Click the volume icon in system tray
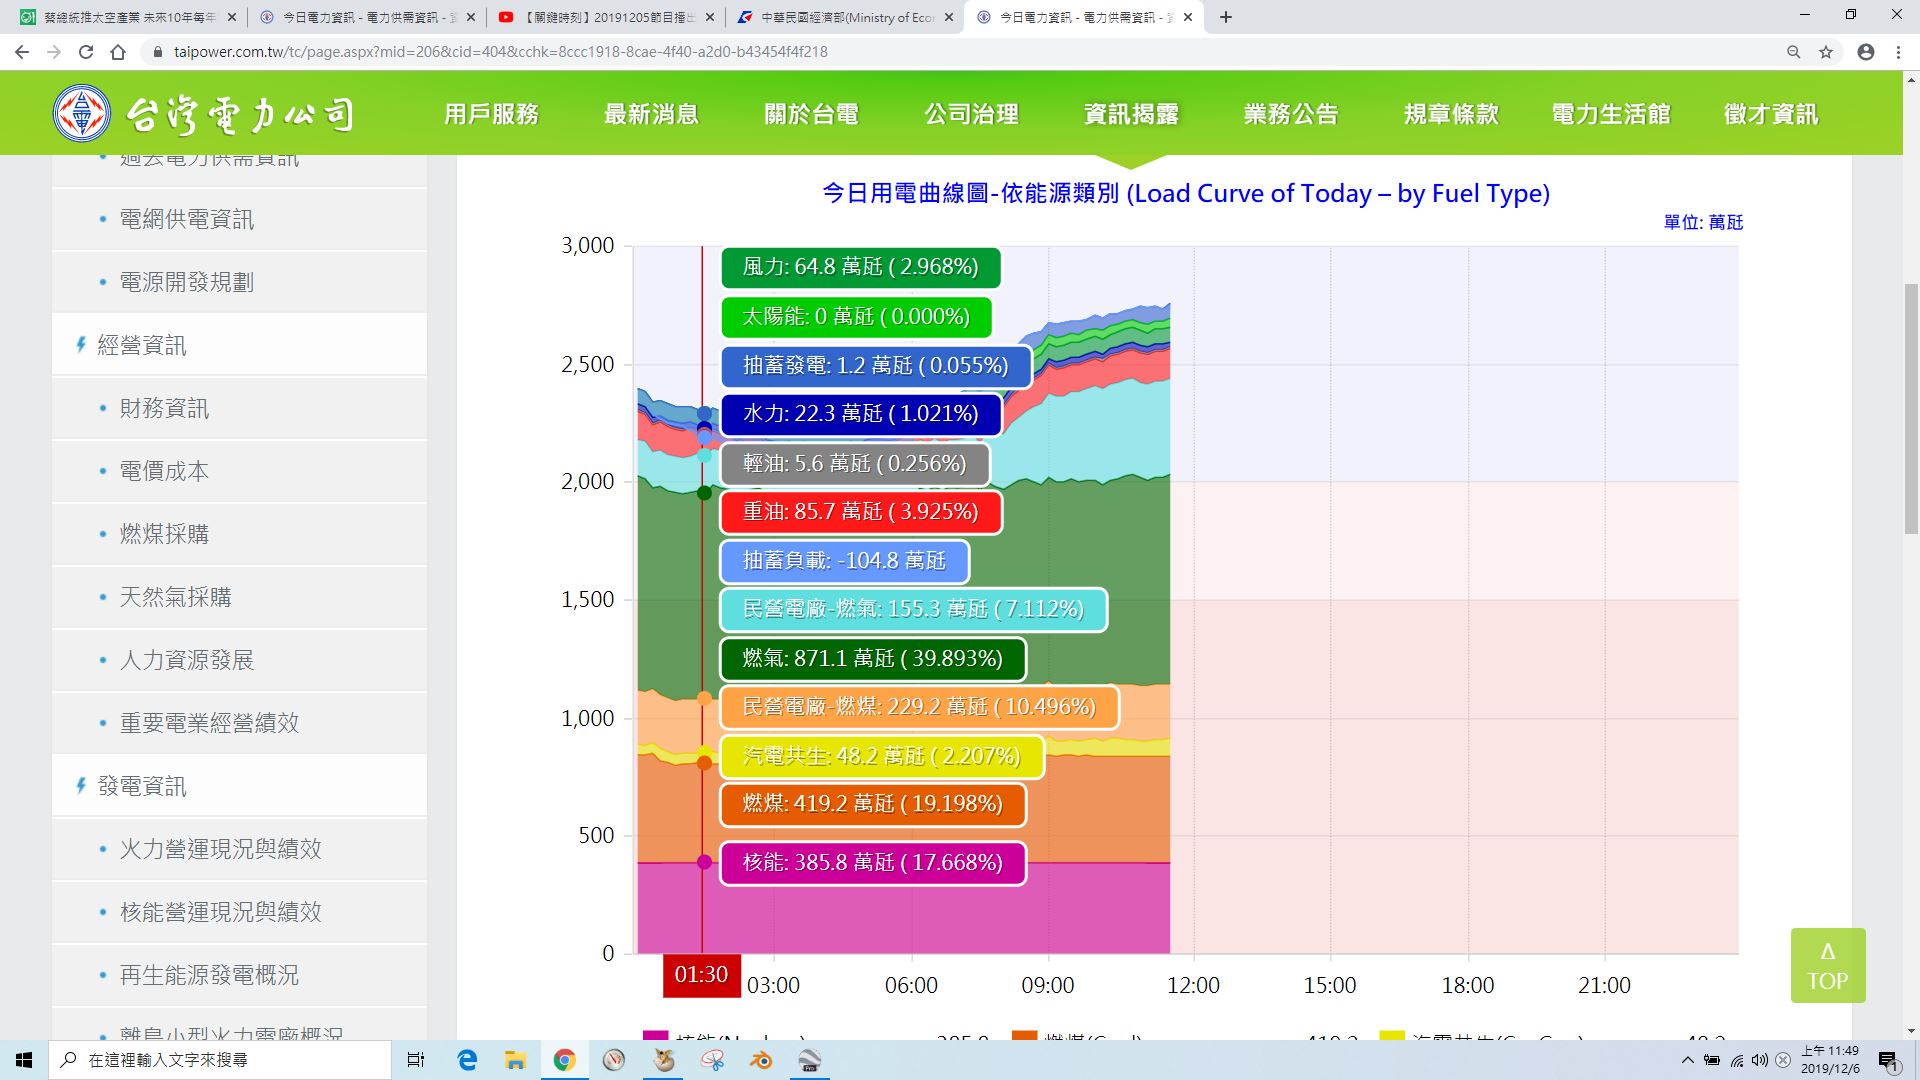 coord(1760,1060)
